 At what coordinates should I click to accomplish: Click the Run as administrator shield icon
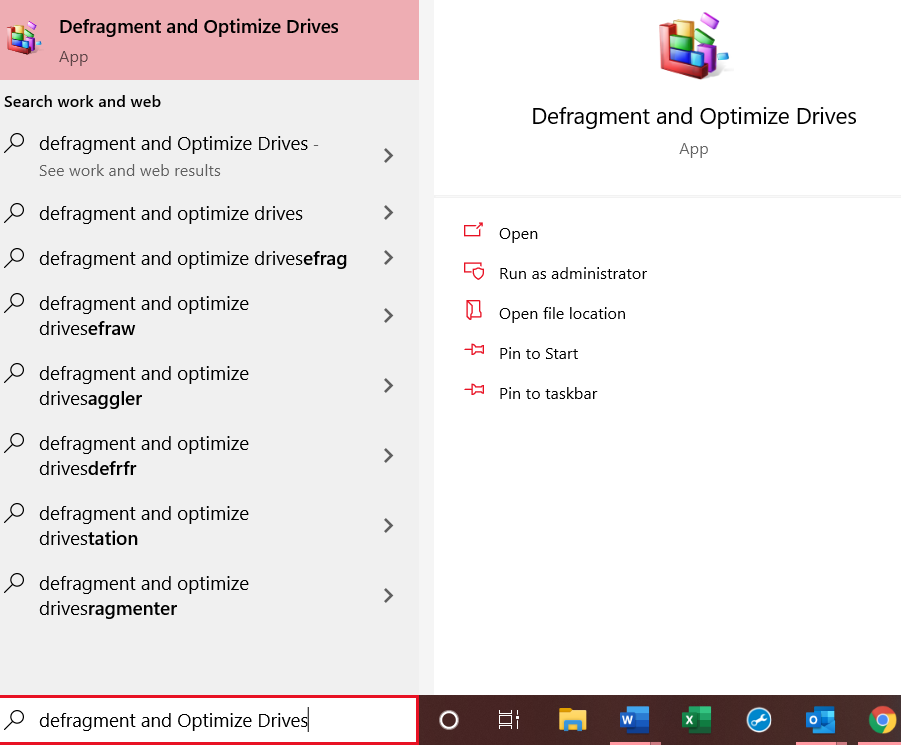point(473,271)
